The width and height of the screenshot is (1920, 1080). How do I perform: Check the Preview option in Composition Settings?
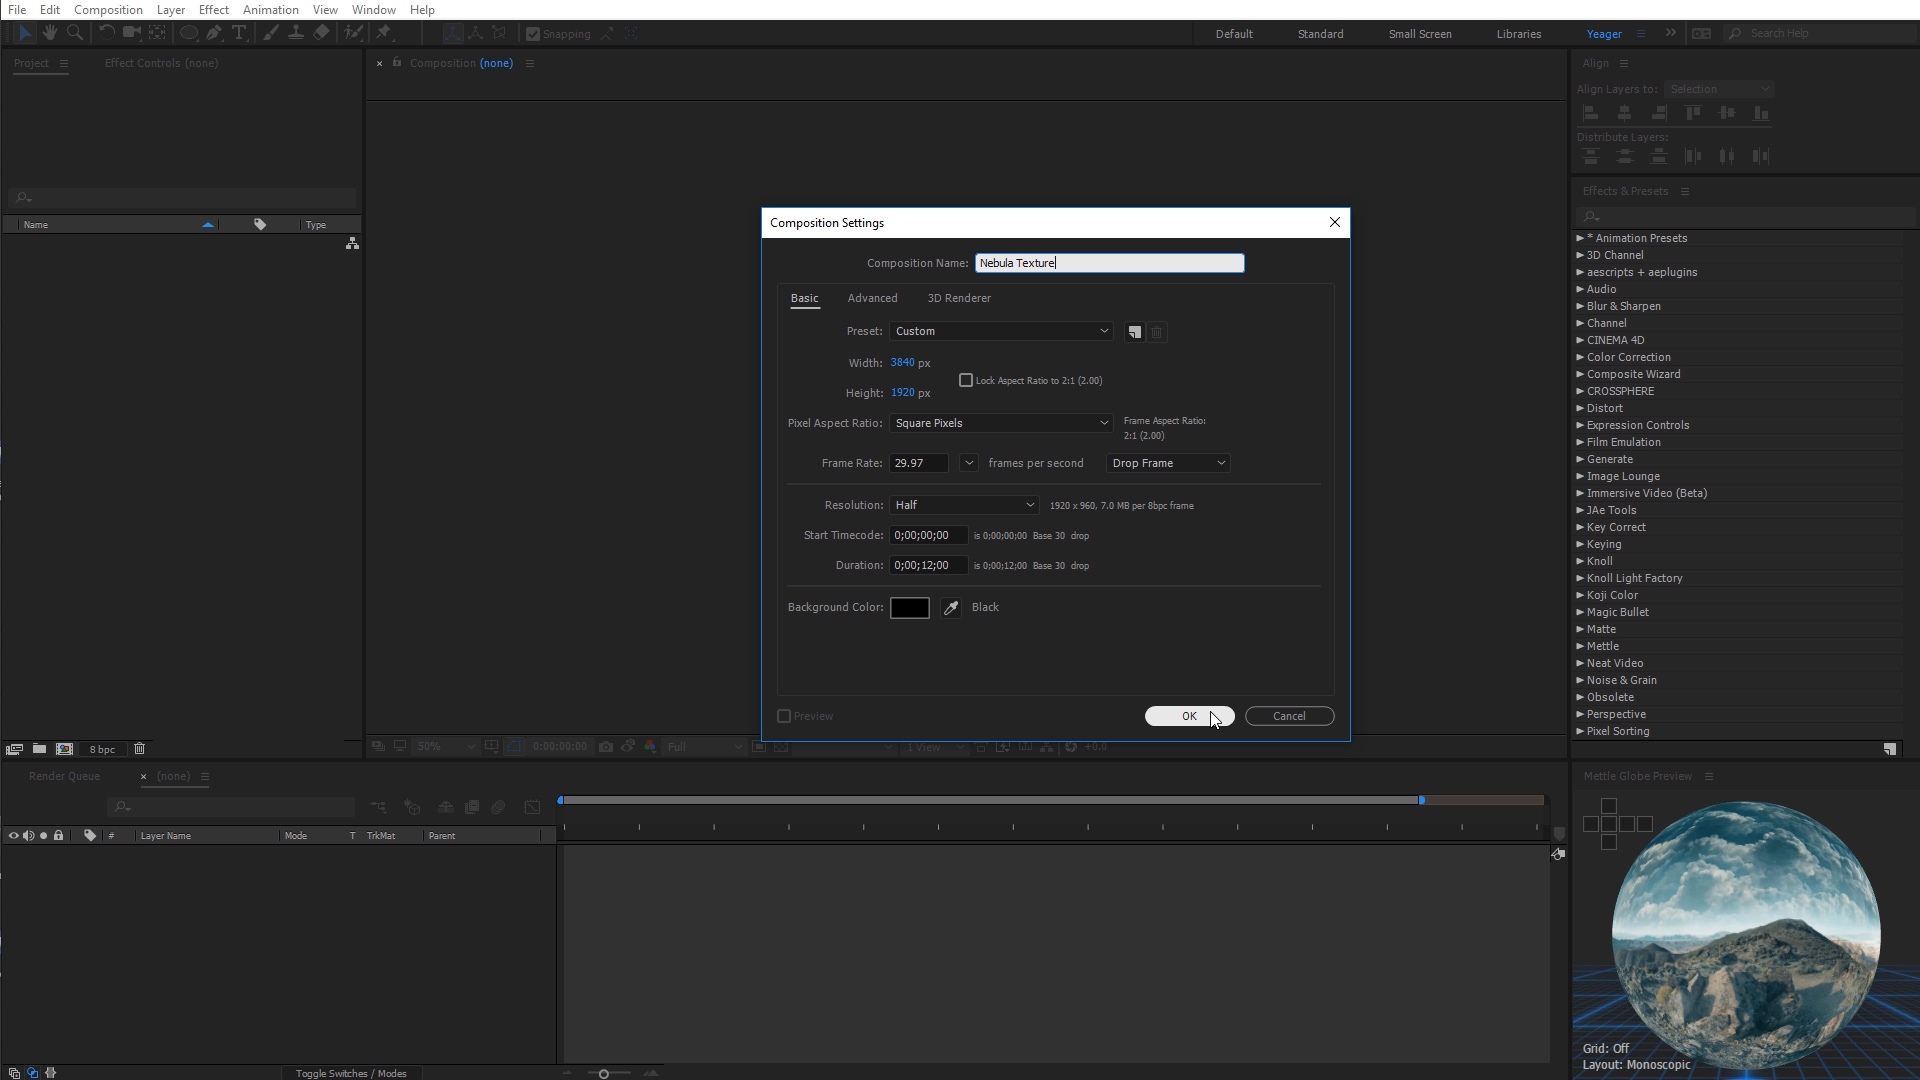click(x=783, y=716)
